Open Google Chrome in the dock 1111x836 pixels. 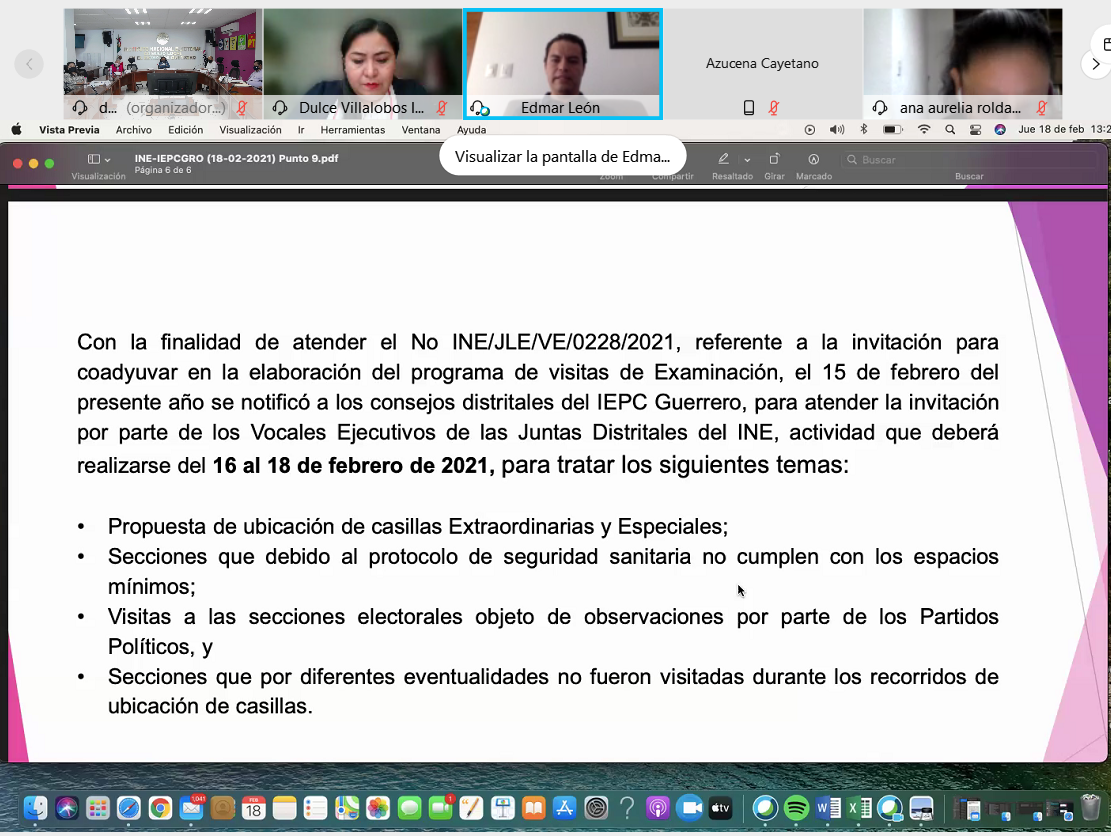point(159,808)
